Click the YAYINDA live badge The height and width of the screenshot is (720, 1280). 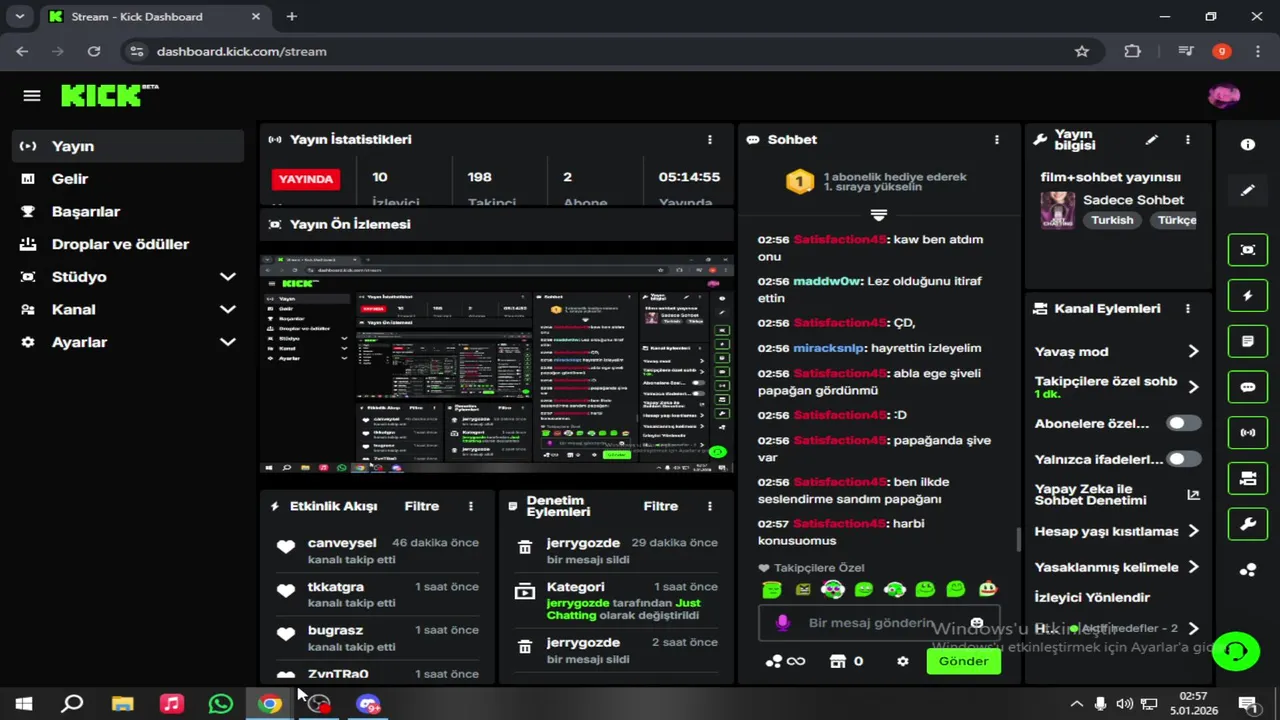pos(305,179)
